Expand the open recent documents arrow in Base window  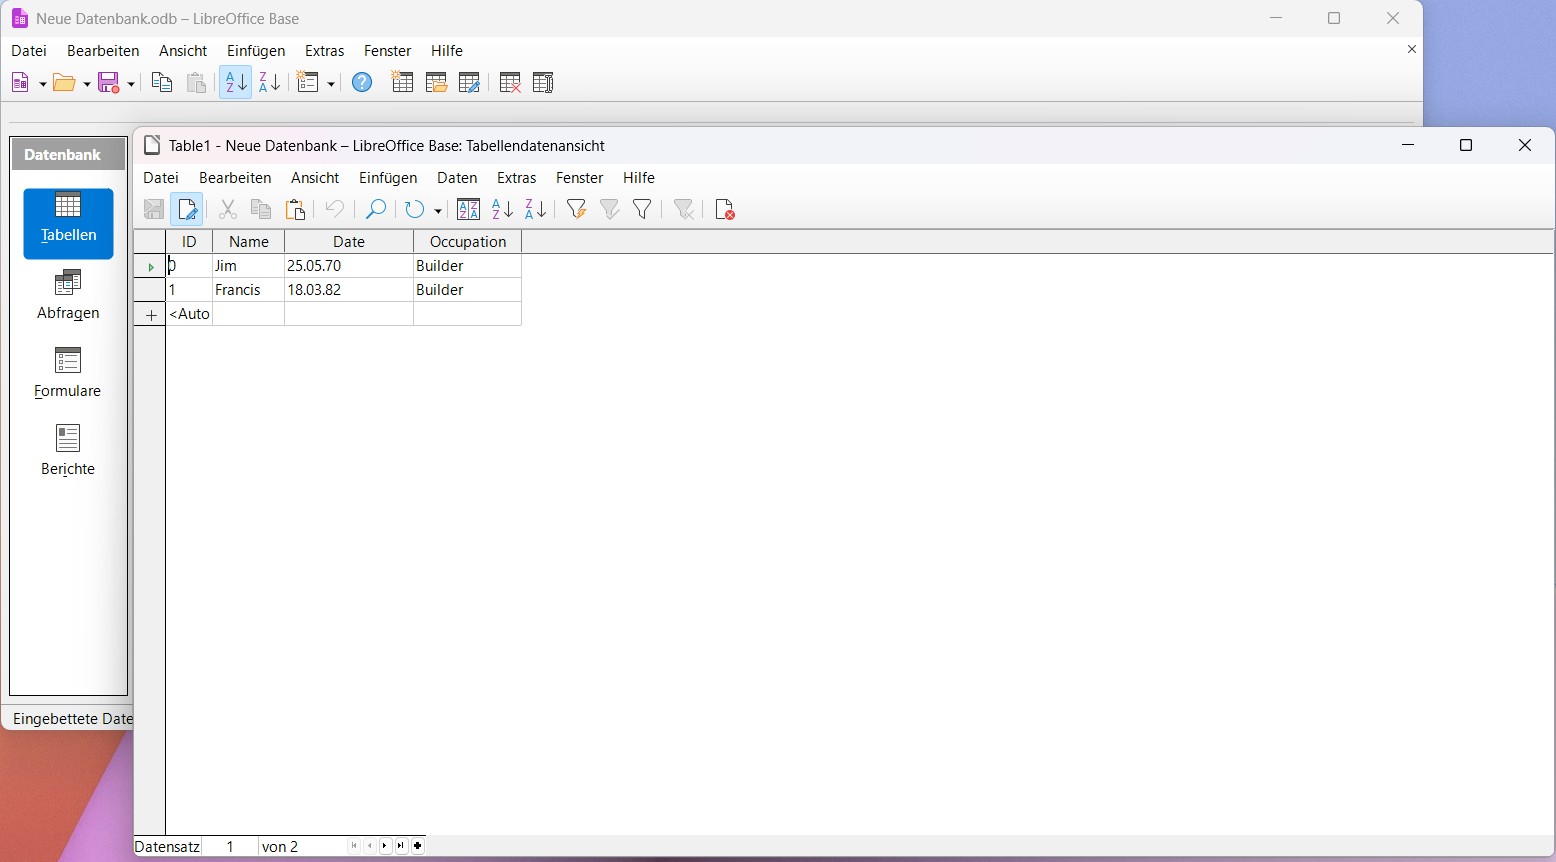point(87,84)
